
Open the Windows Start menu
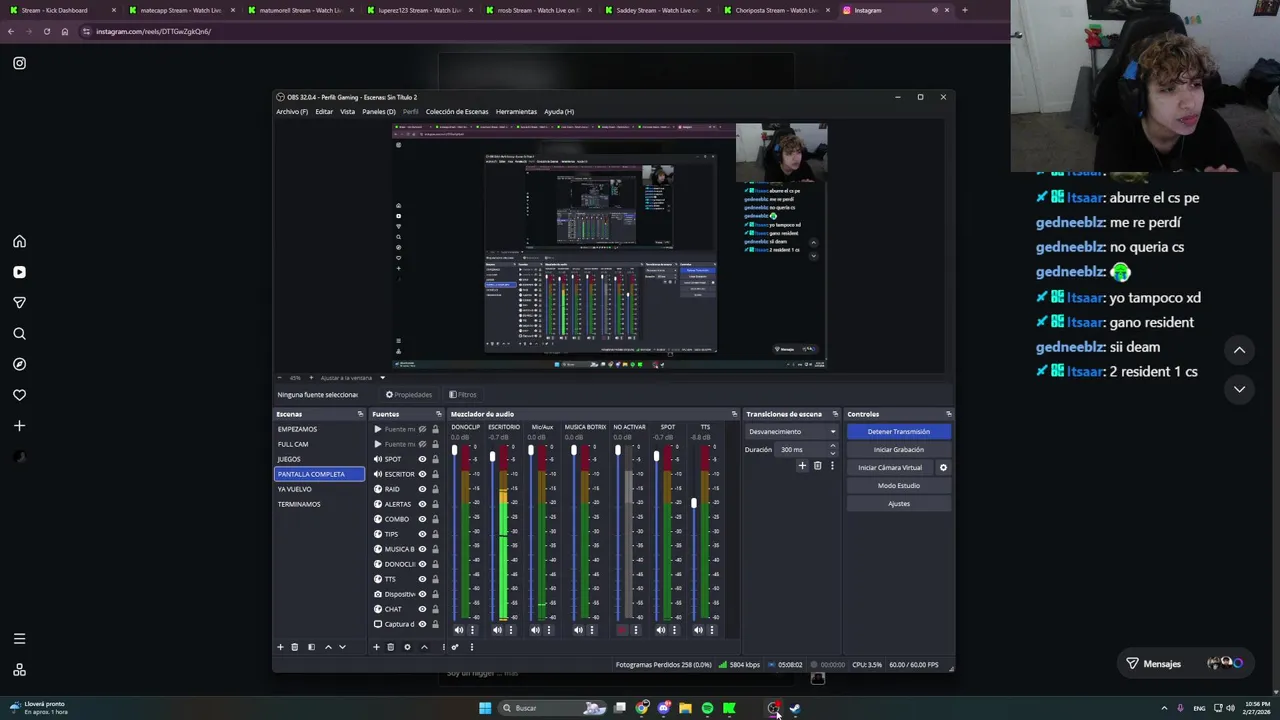(x=485, y=708)
